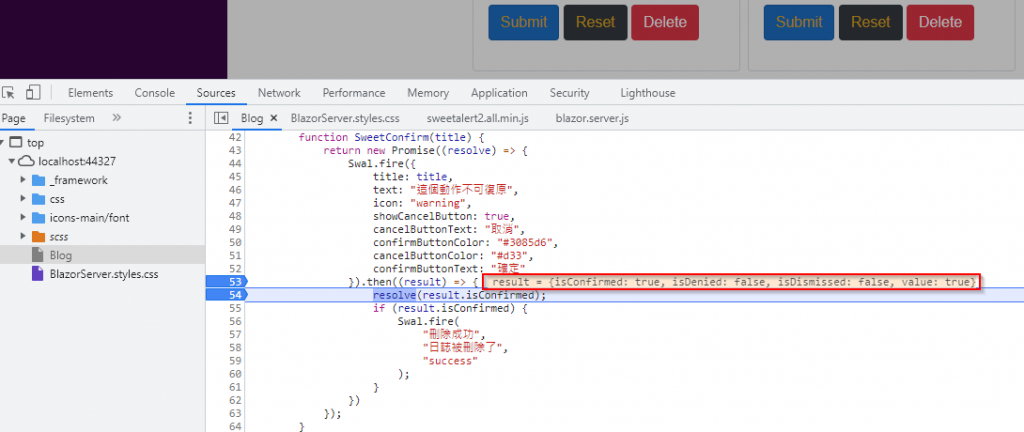
Task: Expand the _framework folder arrow
Action: [x=24, y=180]
